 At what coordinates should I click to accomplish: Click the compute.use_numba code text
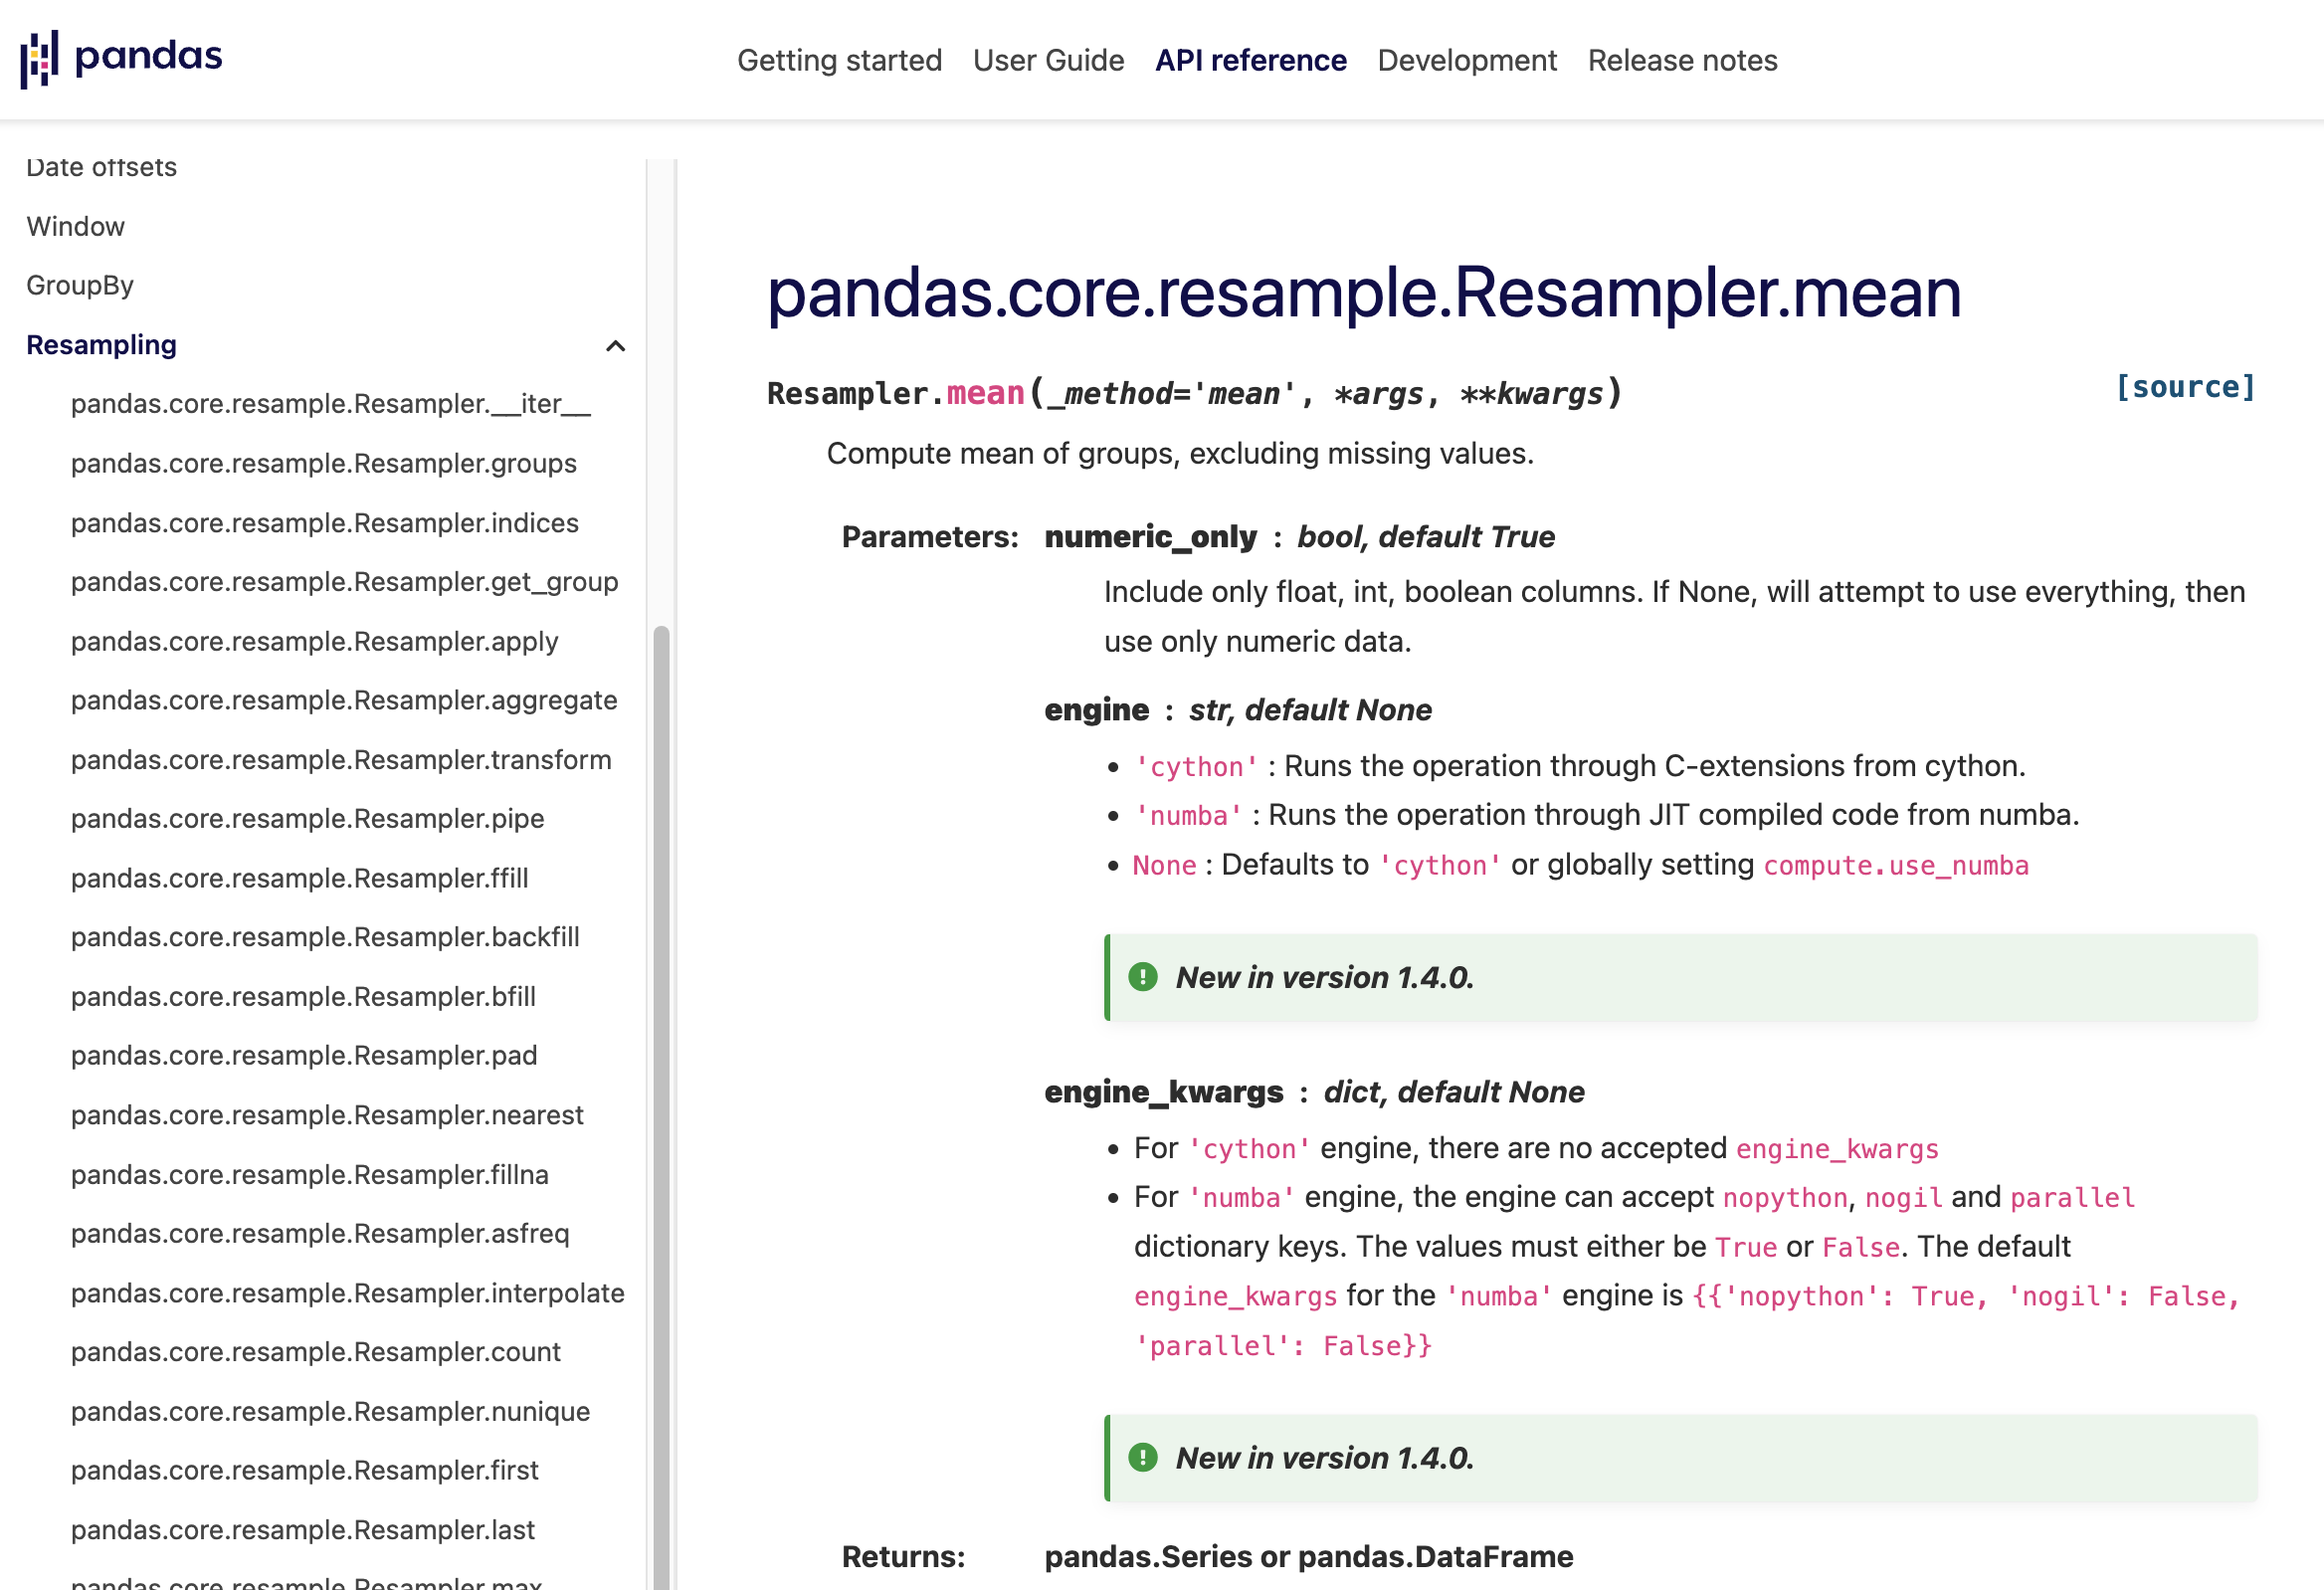tap(1895, 866)
